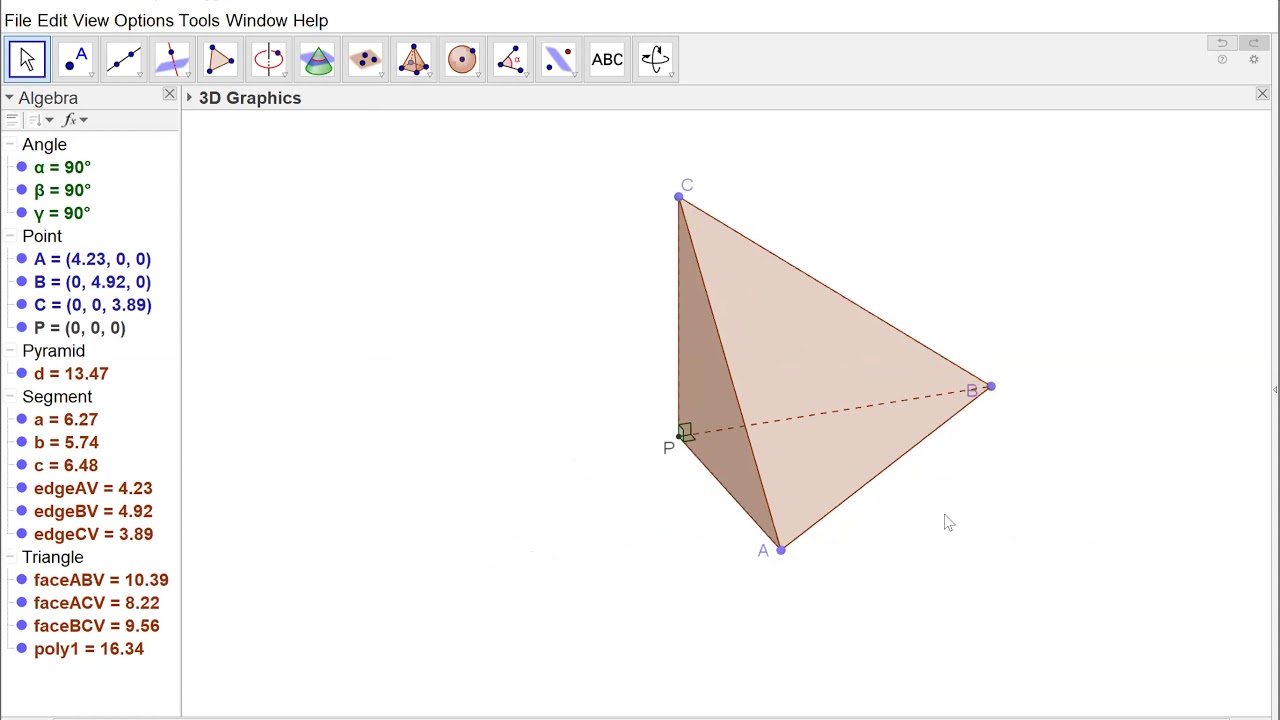Select entry edgeCV = 3.89
The height and width of the screenshot is (720, 1280).
(93, 535)
